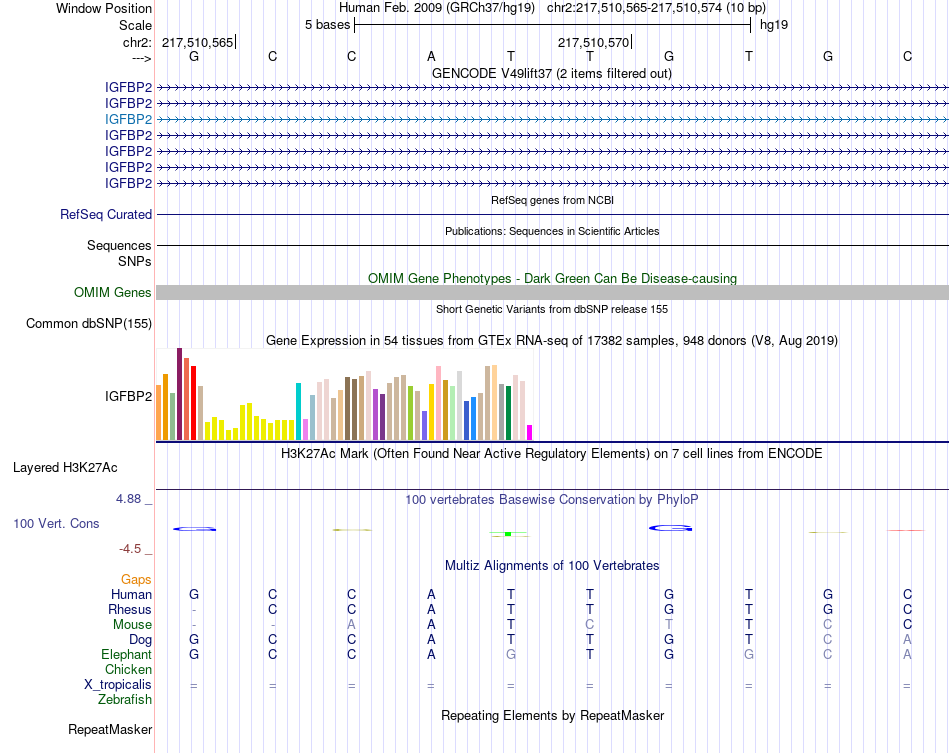The width and height of the screenshot is (950, 753).
Task: Click the 5 bases scale bar label
Action: (327, 25)
